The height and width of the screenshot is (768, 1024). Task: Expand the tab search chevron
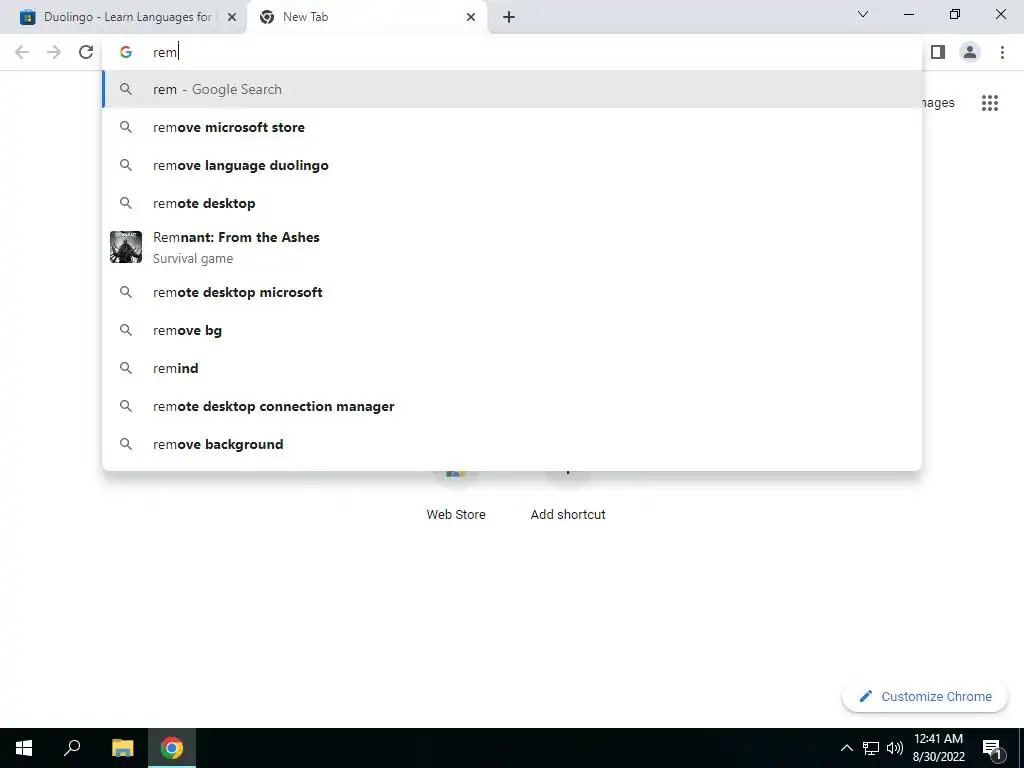tap(863, 14)
